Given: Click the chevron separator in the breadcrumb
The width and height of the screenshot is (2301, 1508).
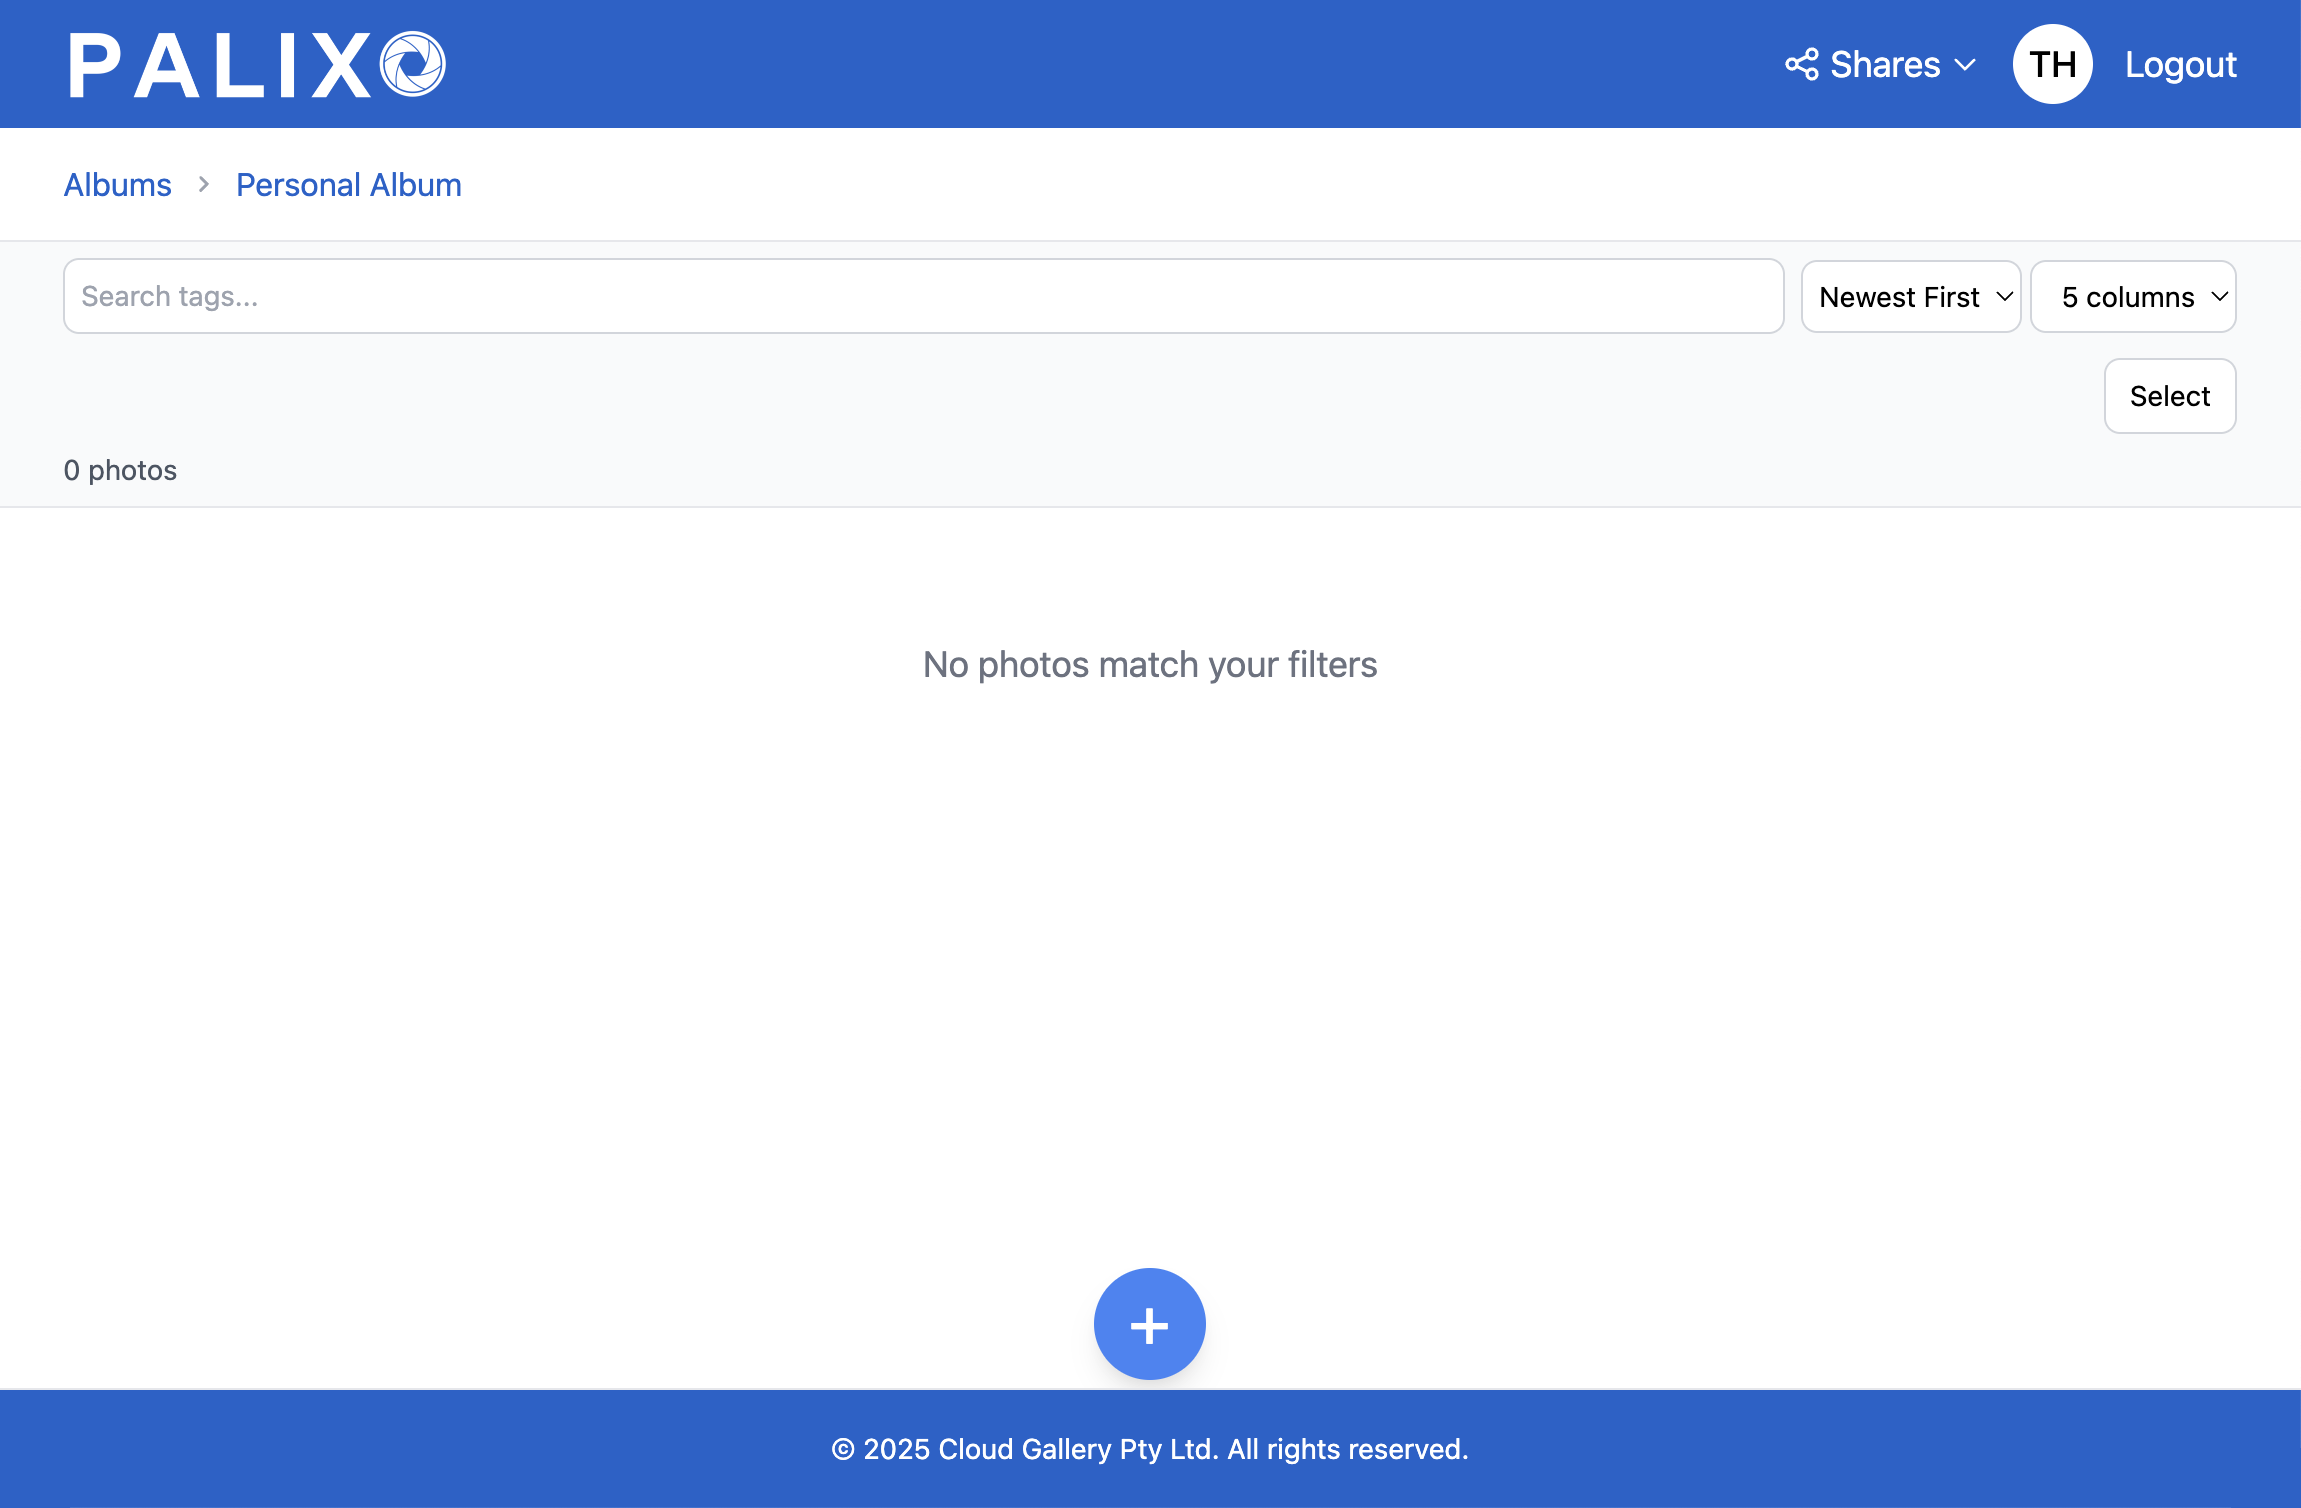Looking at the screenshot, I should 203,185.
